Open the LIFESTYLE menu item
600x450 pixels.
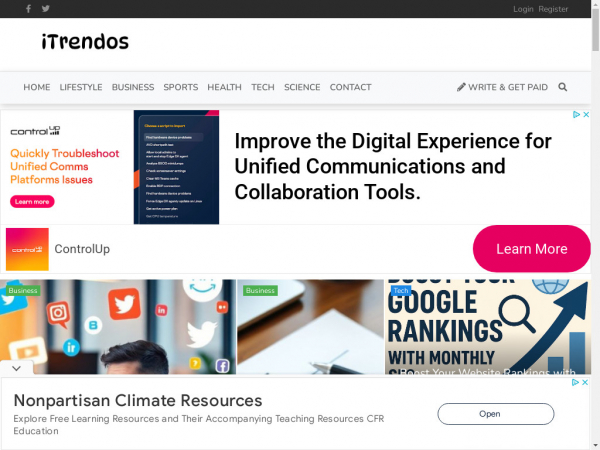click(81, 87)
